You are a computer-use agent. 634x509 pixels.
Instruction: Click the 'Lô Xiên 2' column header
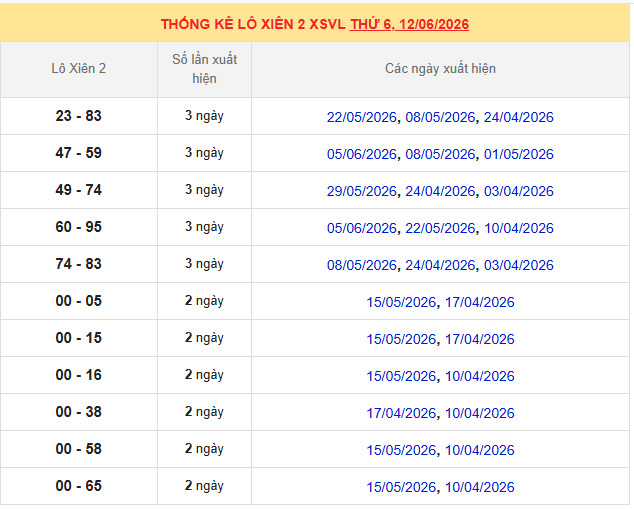point(78,69)
